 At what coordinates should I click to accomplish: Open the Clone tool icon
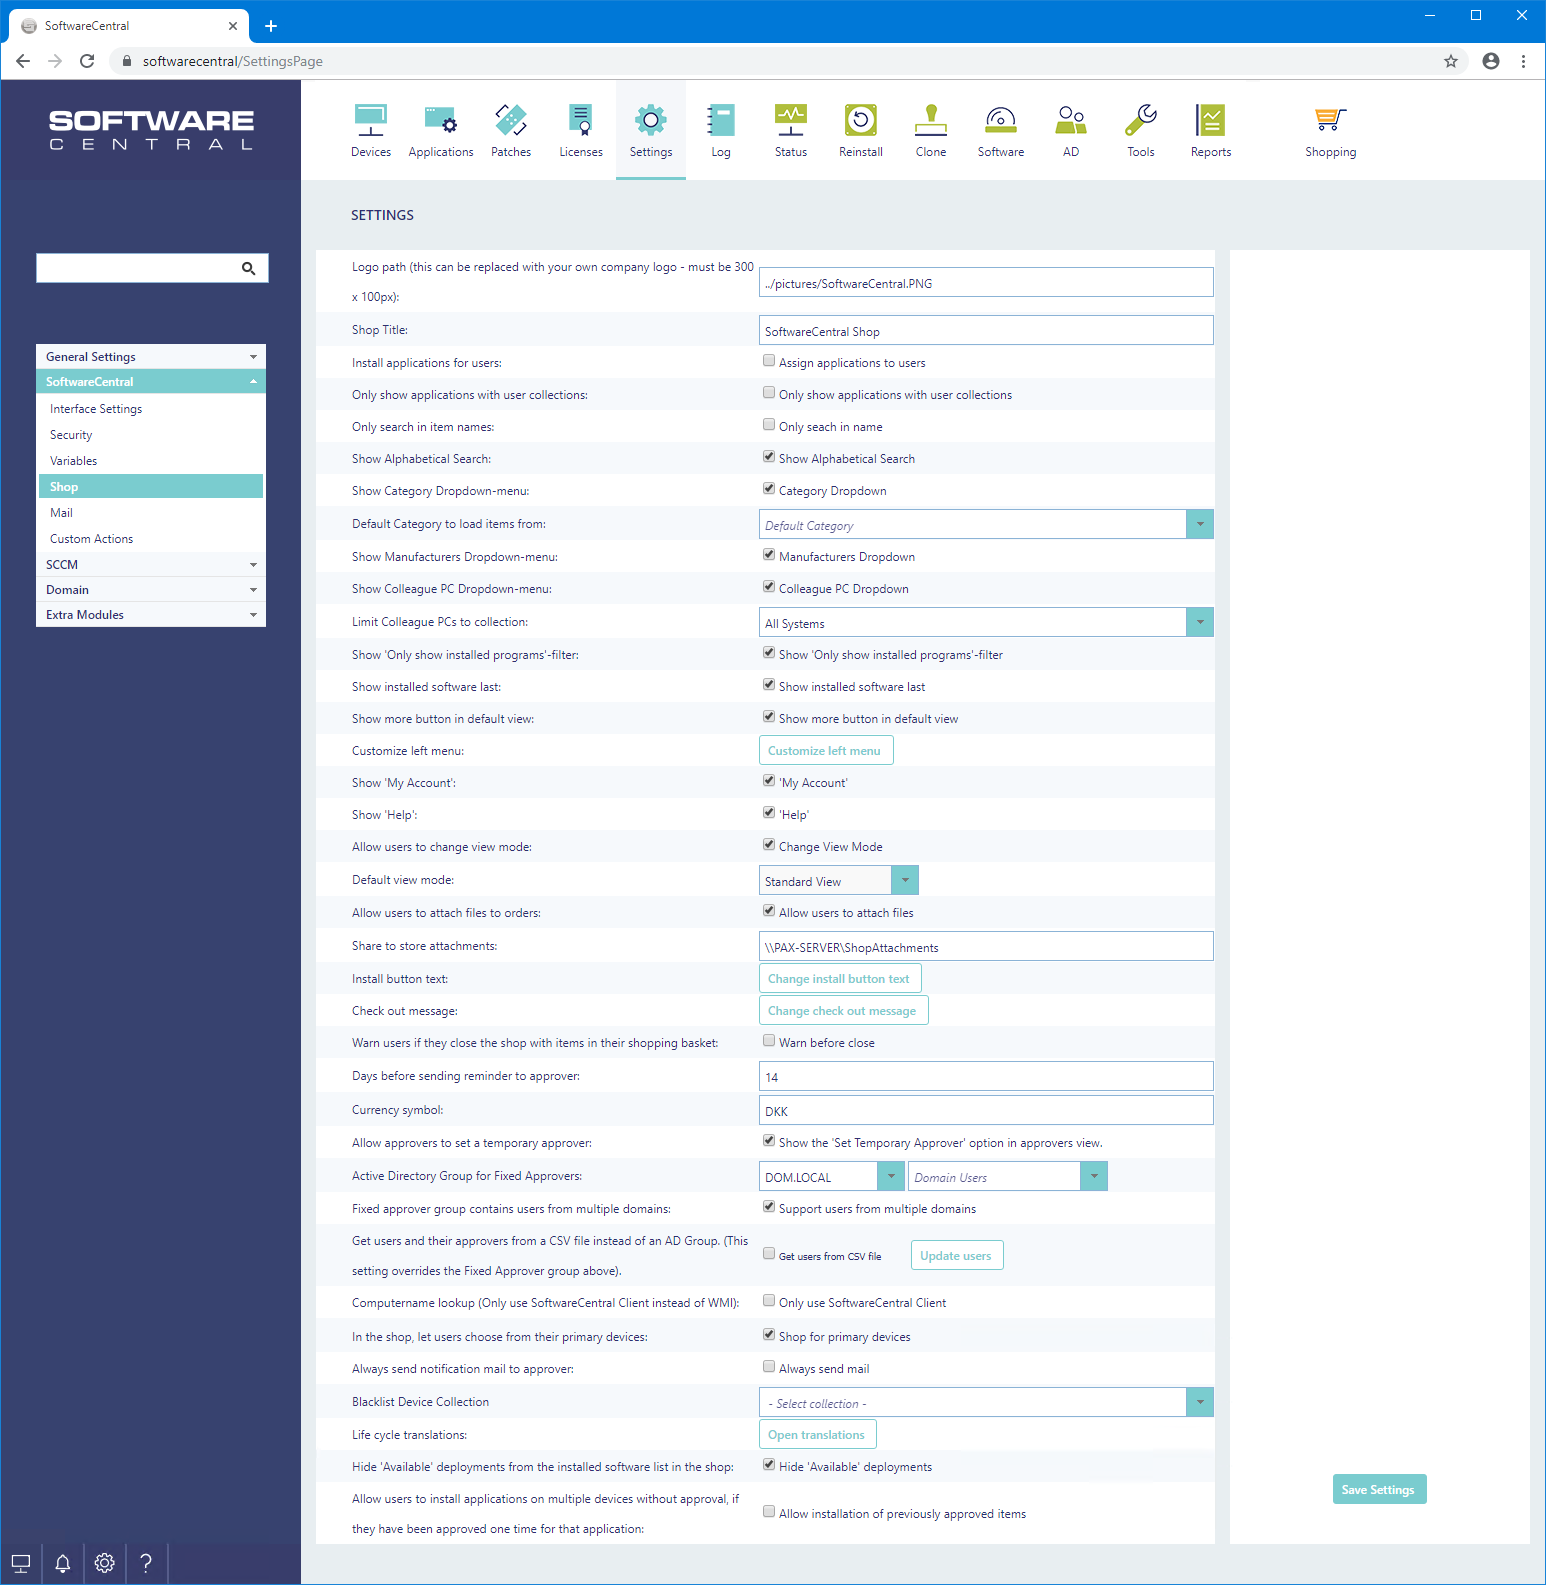click(930, 121)
